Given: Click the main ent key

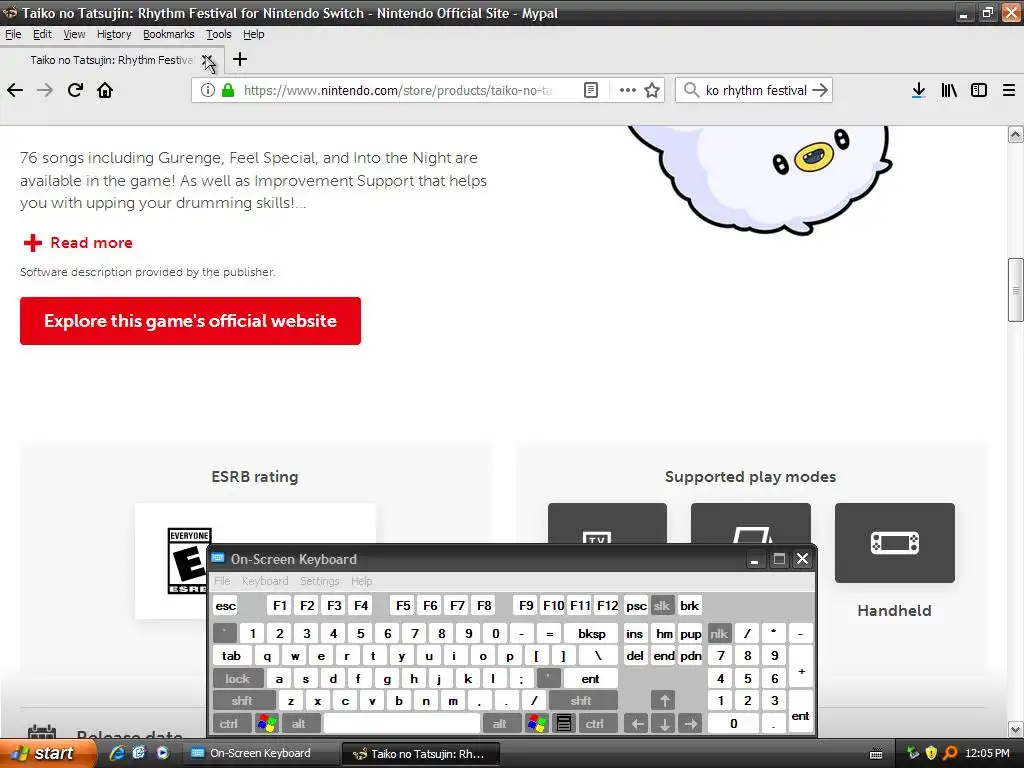Looking at the screenshot, I should point(590,679).
